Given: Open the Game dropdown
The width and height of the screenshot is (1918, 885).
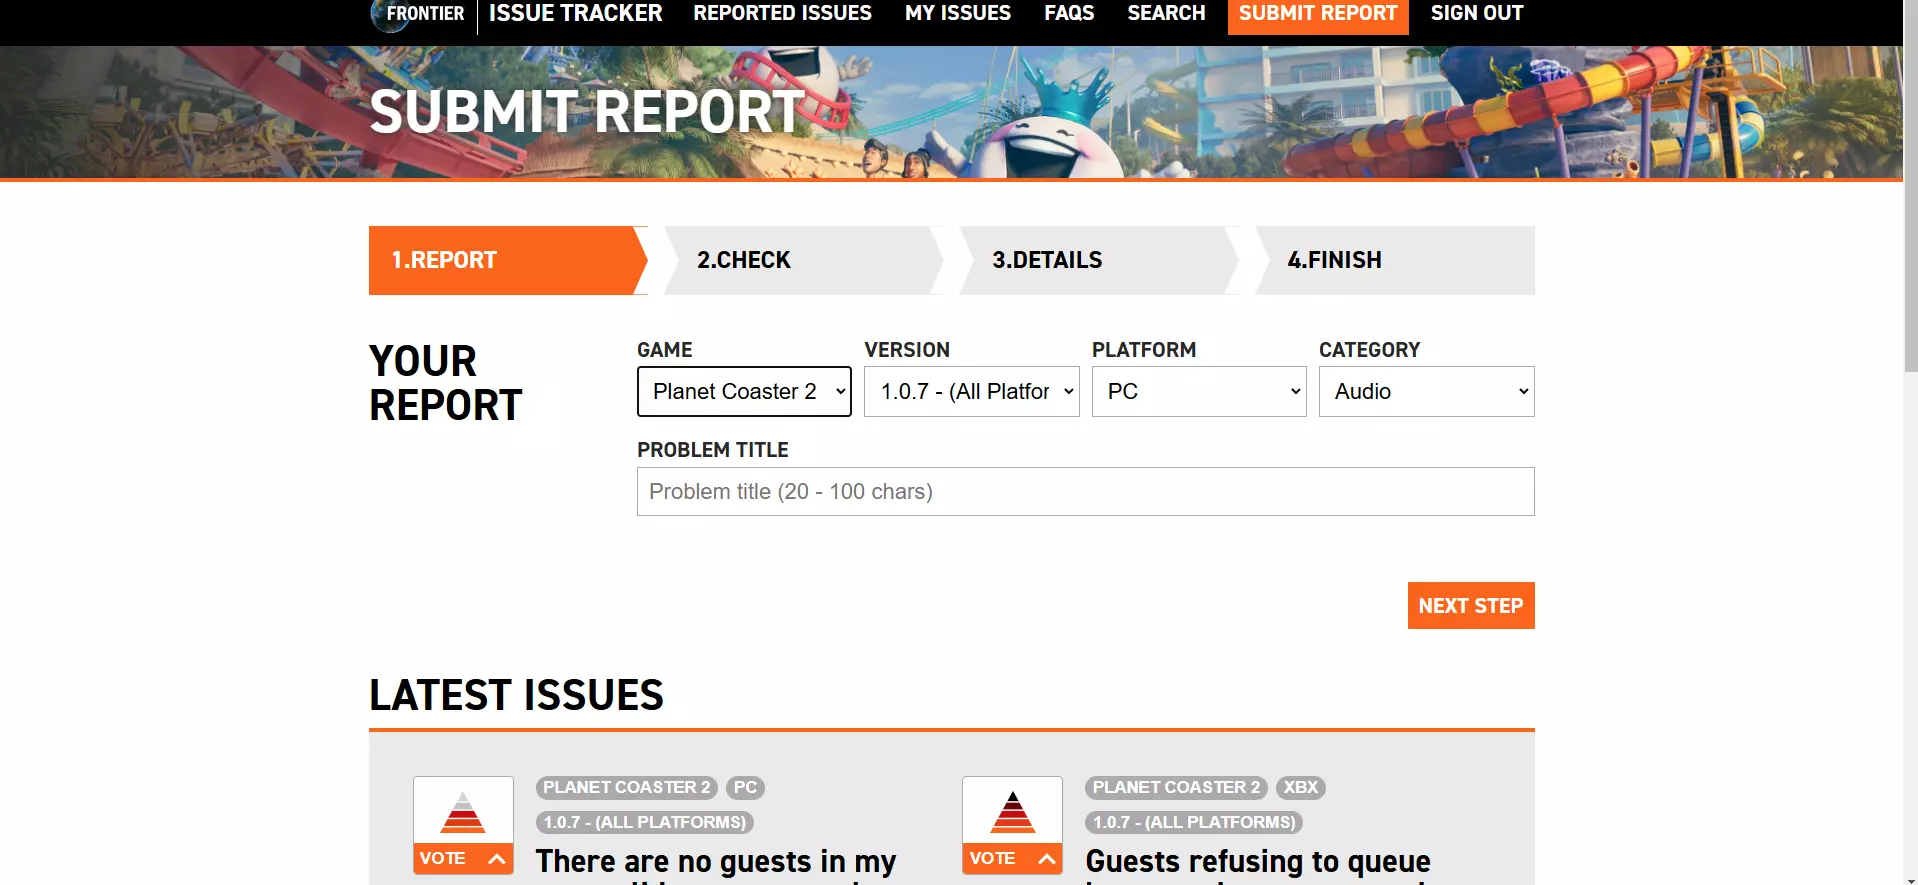Looking at the screenshot, I should click(x=744, y=391).
